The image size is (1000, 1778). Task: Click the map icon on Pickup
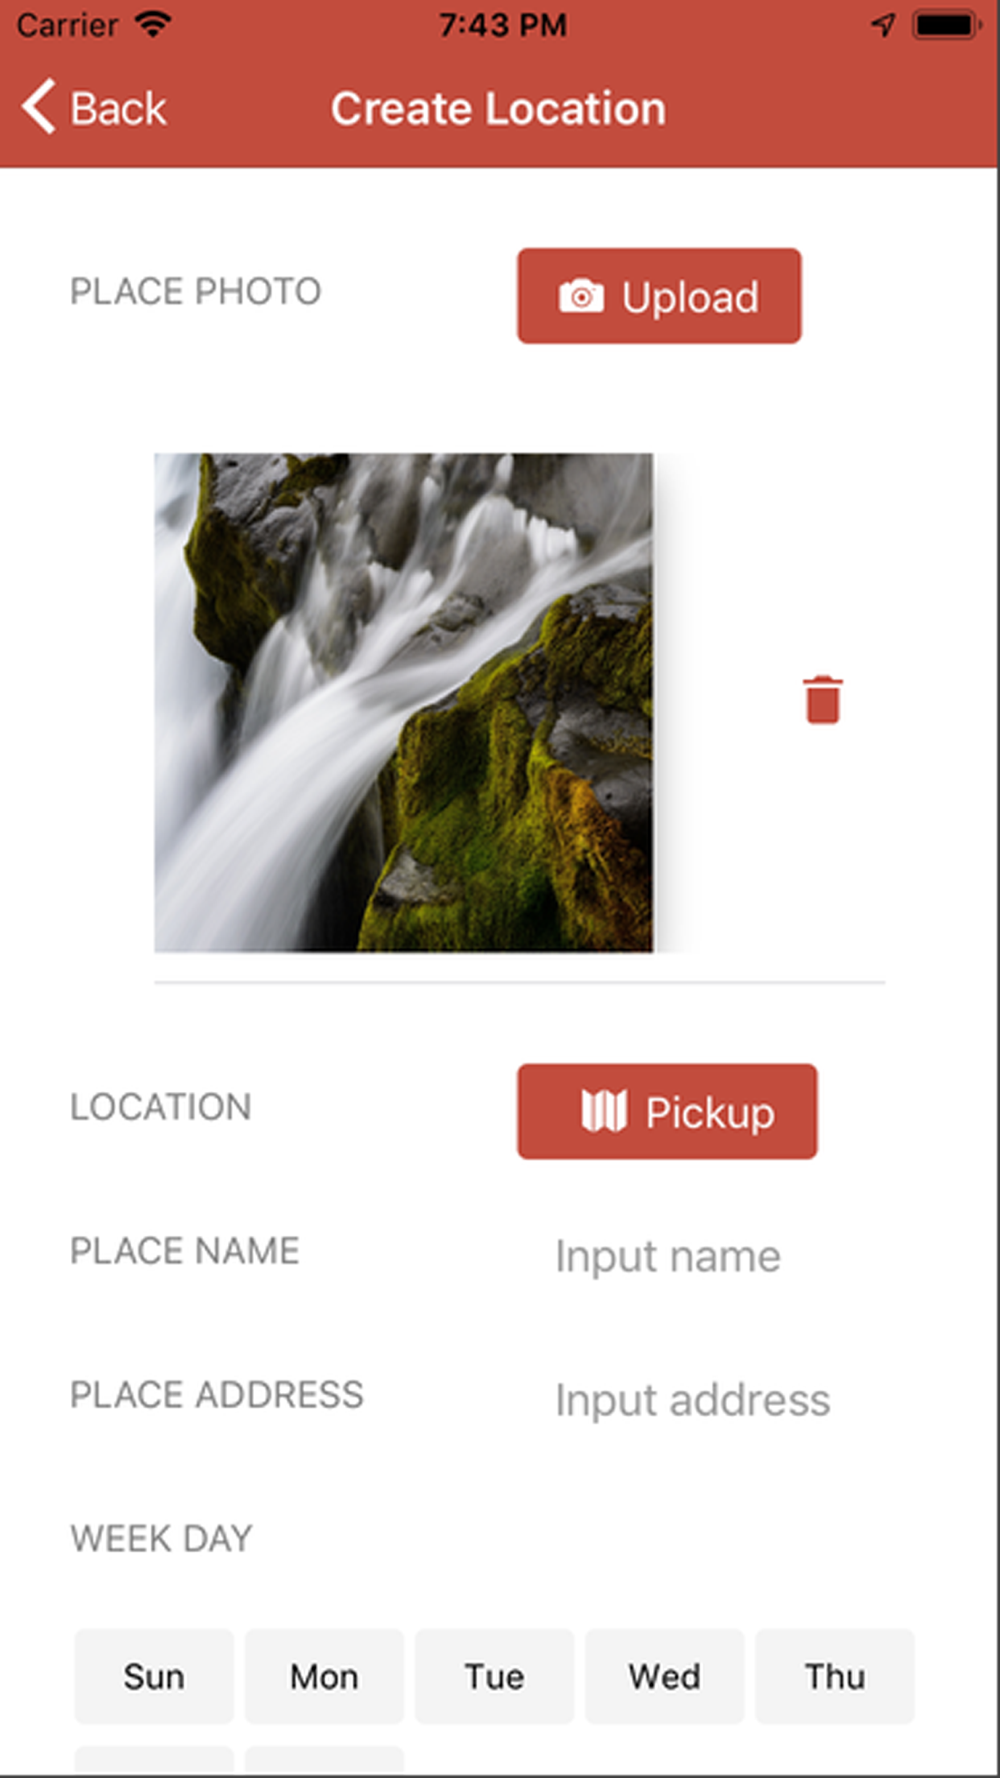604,1111
